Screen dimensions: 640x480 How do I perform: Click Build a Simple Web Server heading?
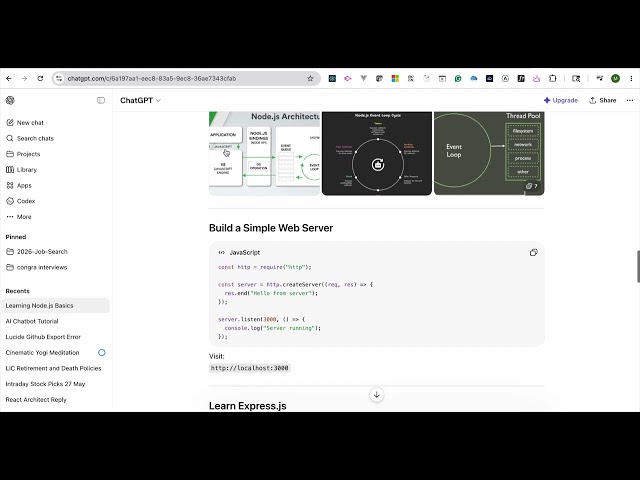click(271, 228)
